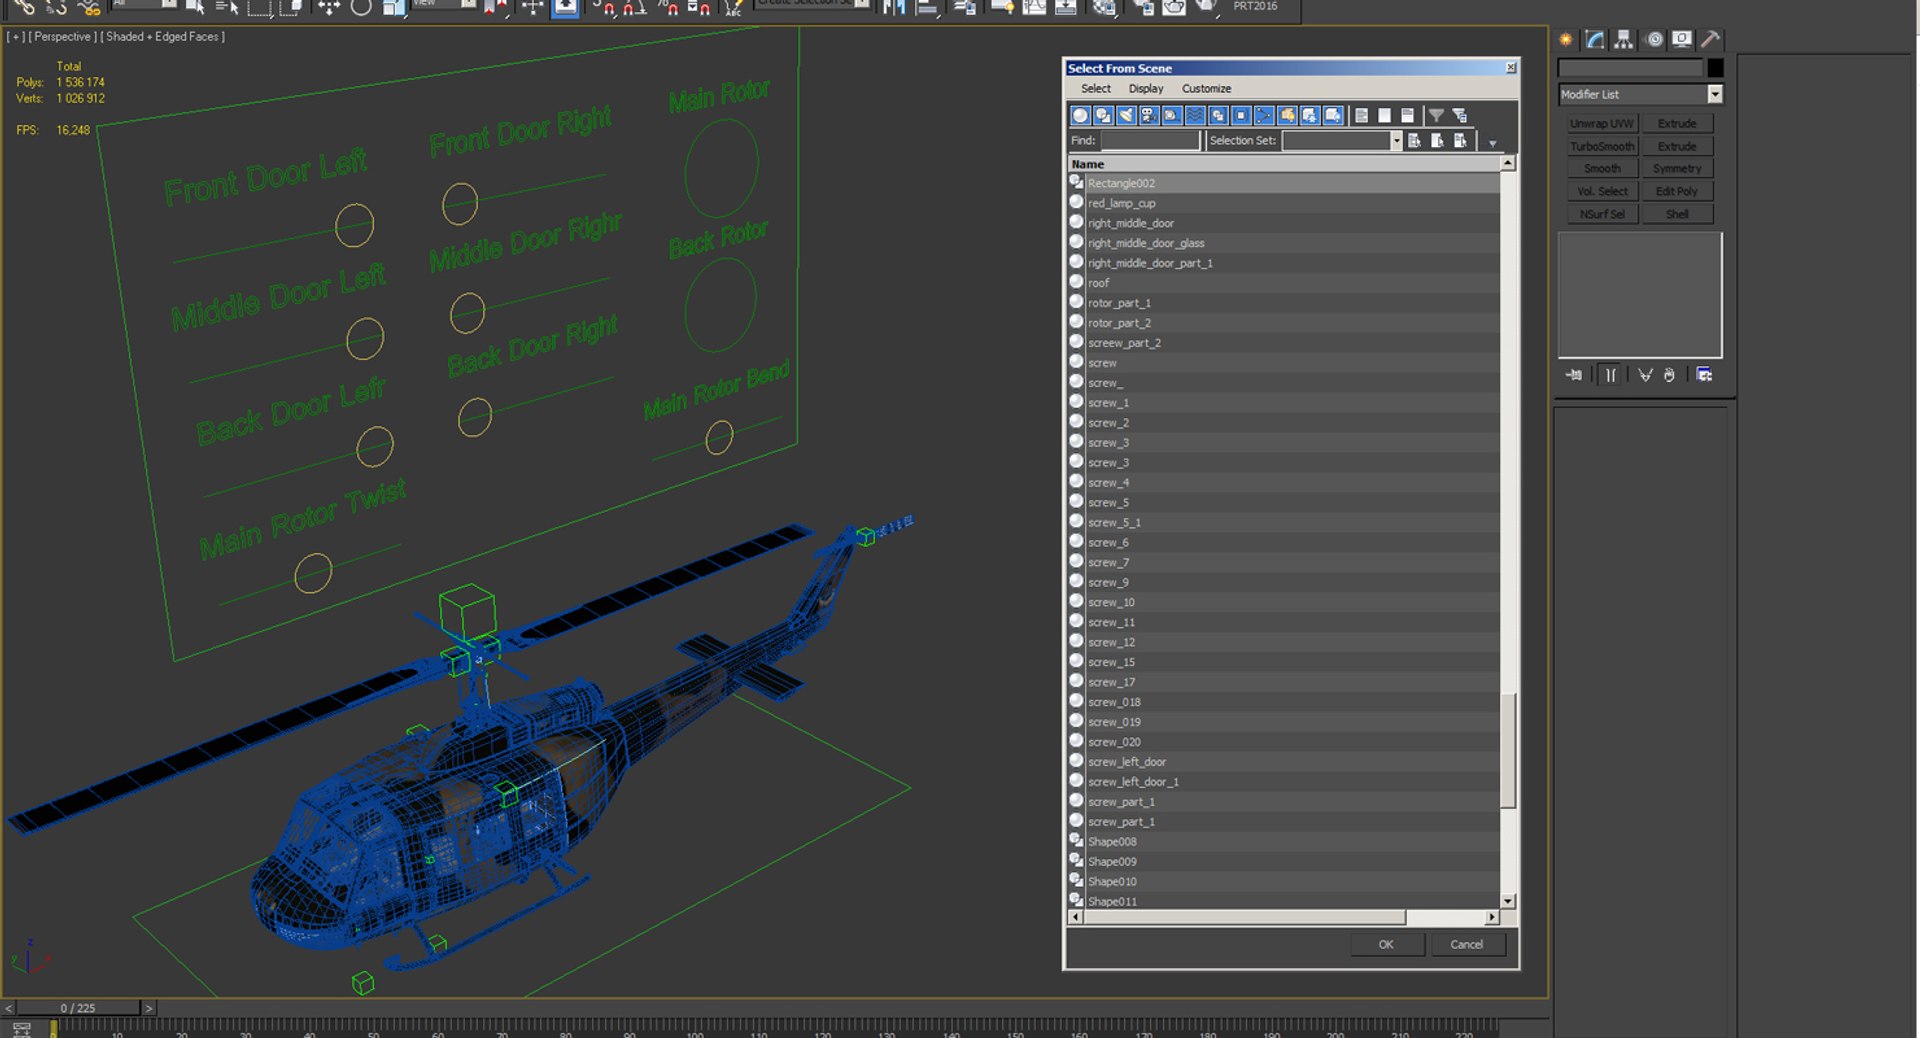The height and width of the screenshot is (1038, 1920).
Task: Open the Utilities hammer panel tab
Action: [x=1711, y=39]
